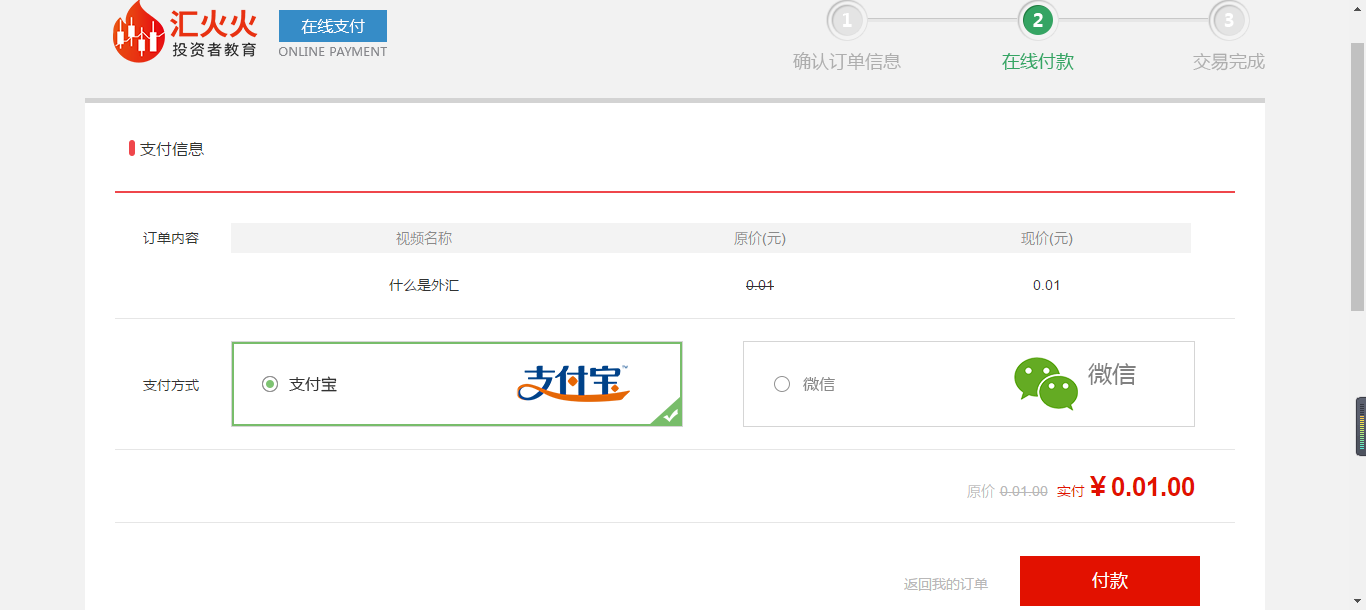Image resolution: width=1366 pixels, height=610 pixels.
Task: Click the 原价 0.01.00 strikethrough total
Action: pos(1007,491)
